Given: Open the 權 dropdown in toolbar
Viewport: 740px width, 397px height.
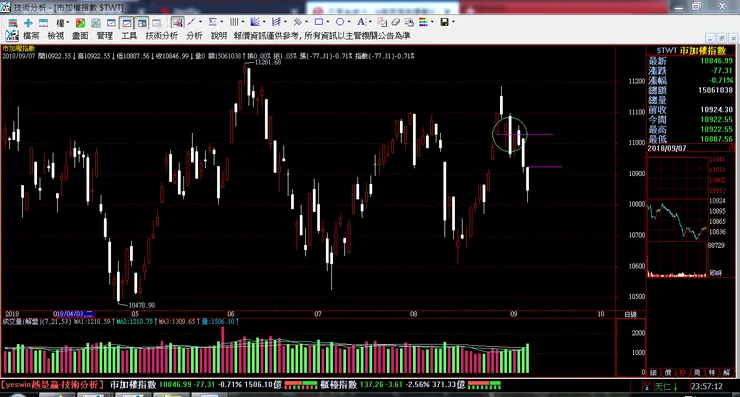Looking at the screenshot, I should 62,23.
